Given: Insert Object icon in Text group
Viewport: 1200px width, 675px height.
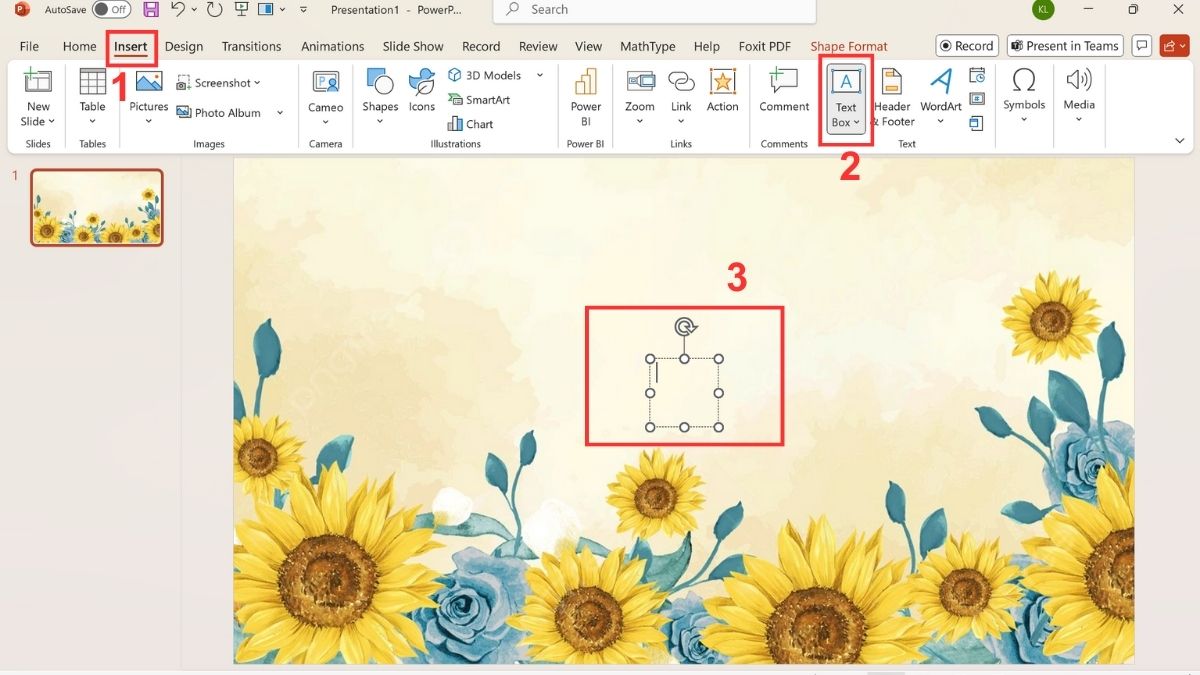Looking at the screenshot, I should click(977, 123).
